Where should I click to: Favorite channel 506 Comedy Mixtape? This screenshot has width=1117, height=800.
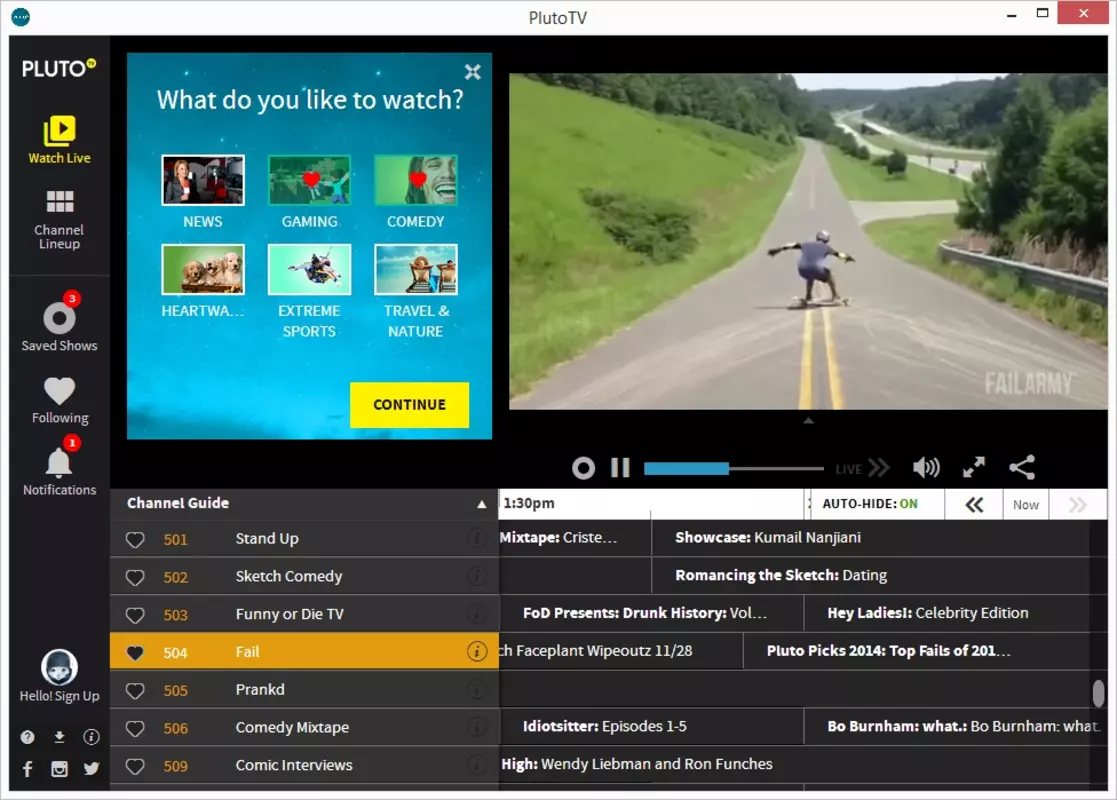tap(135, 728)
